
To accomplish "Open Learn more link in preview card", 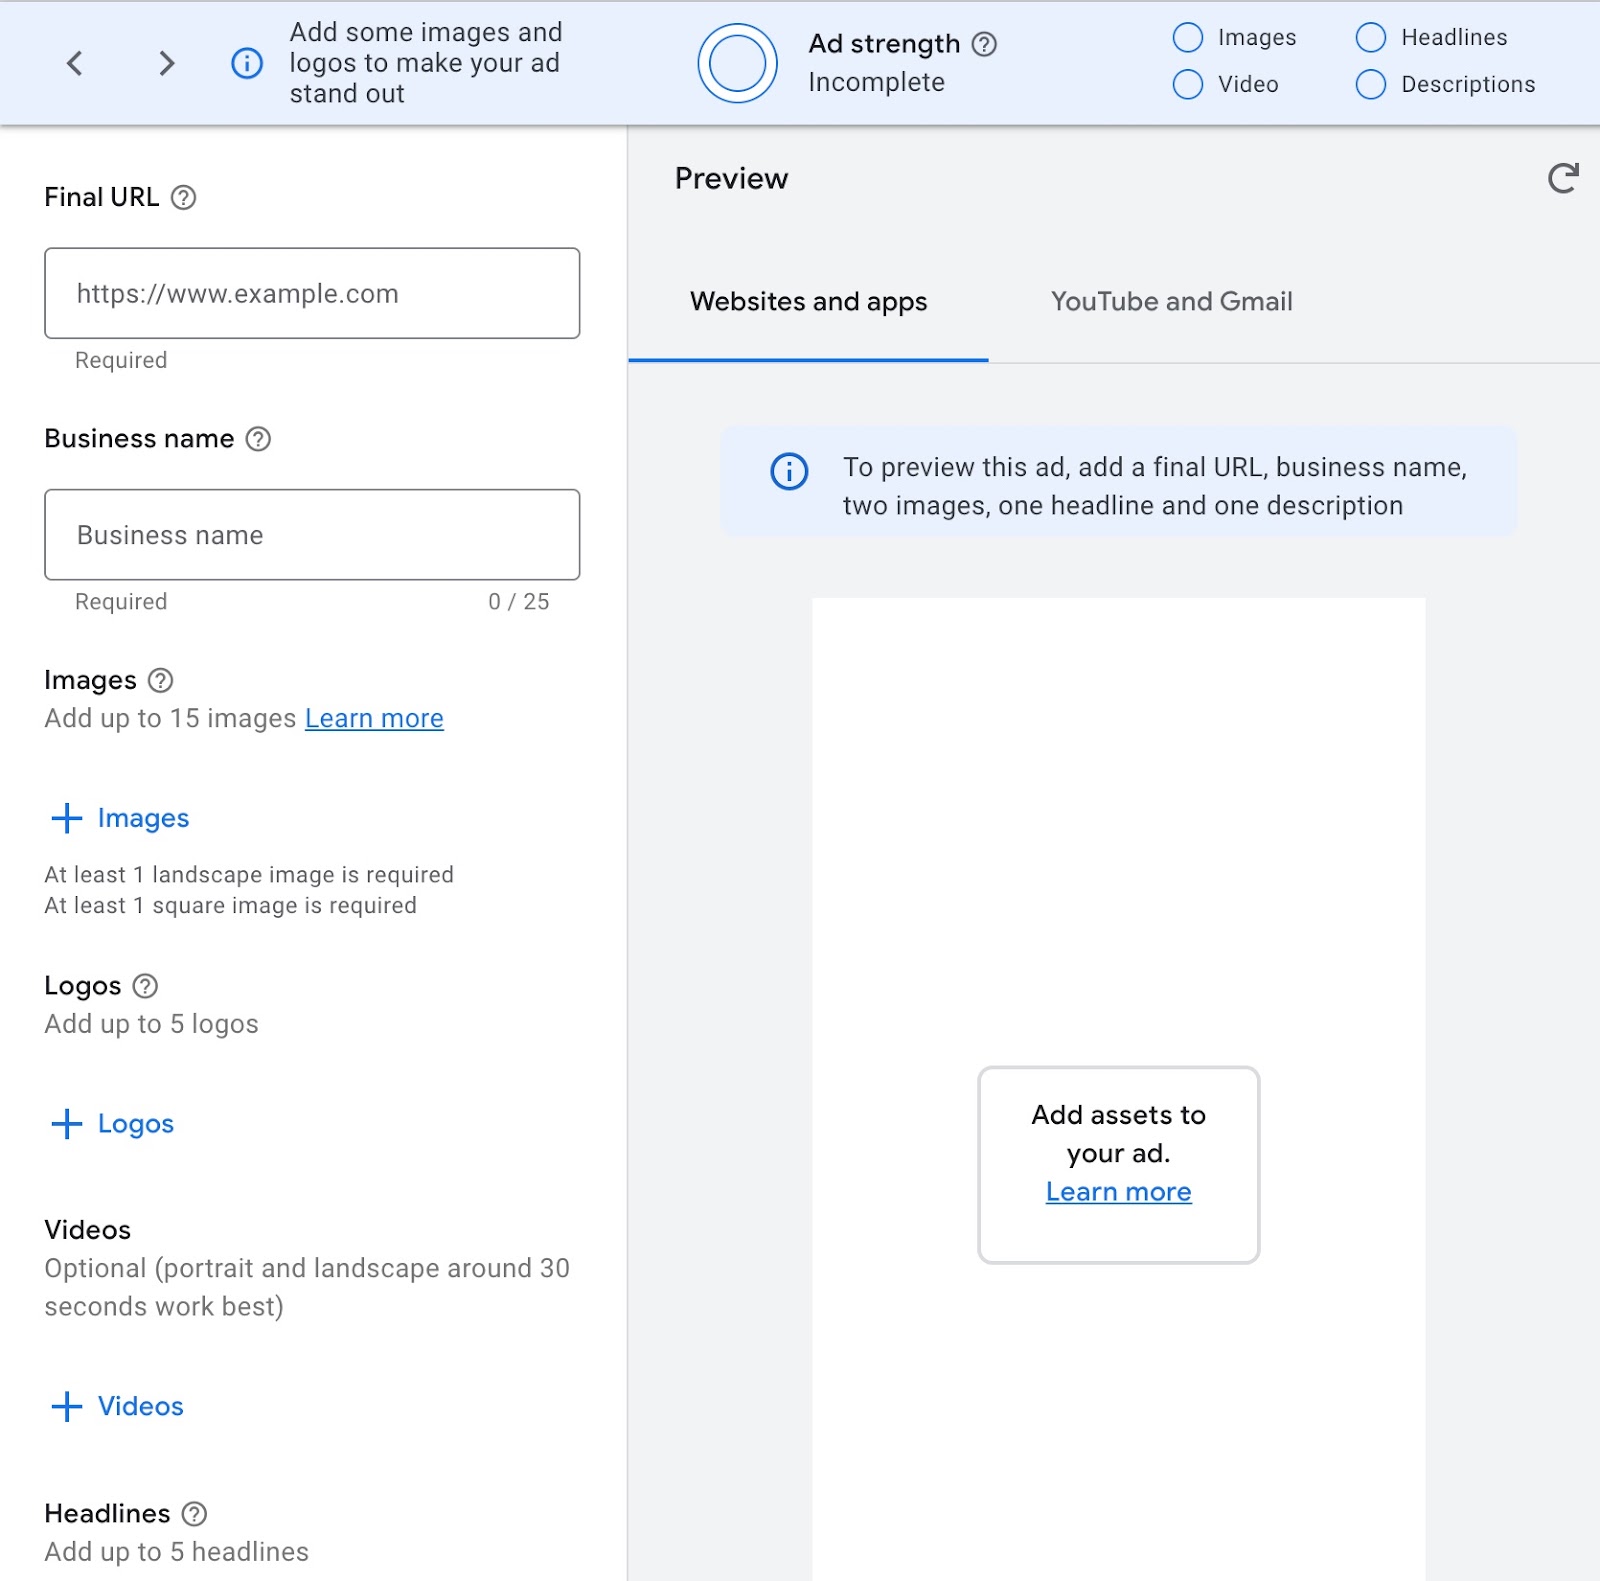I will tap(1118, 1192).
